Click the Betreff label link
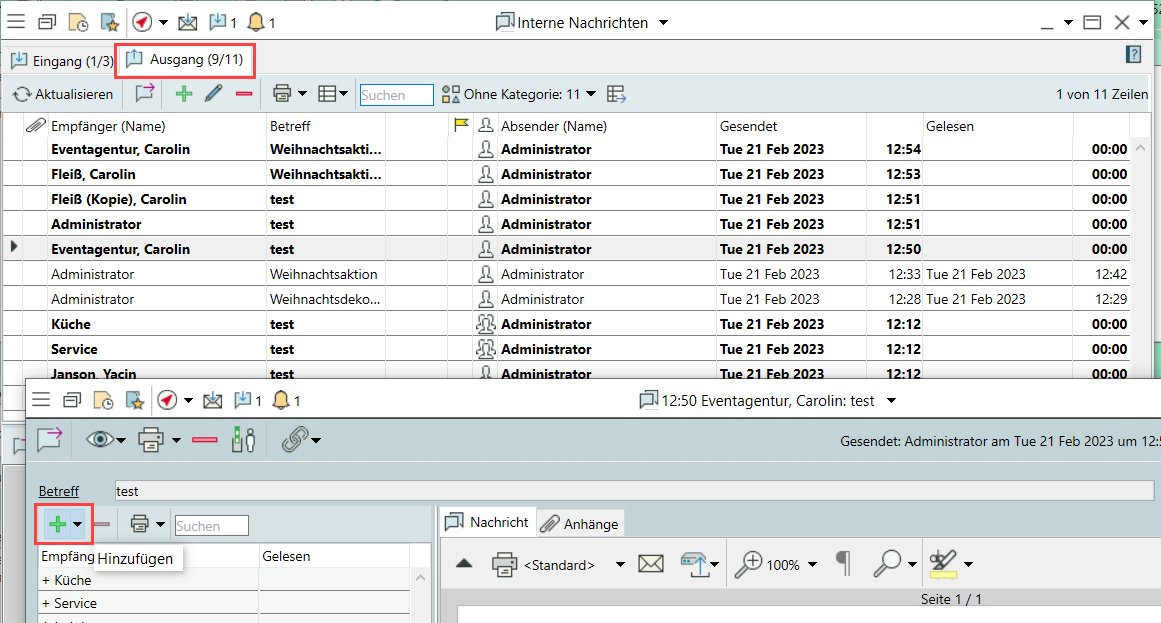This screenshot has height=623, width=1161. (59, 491)
